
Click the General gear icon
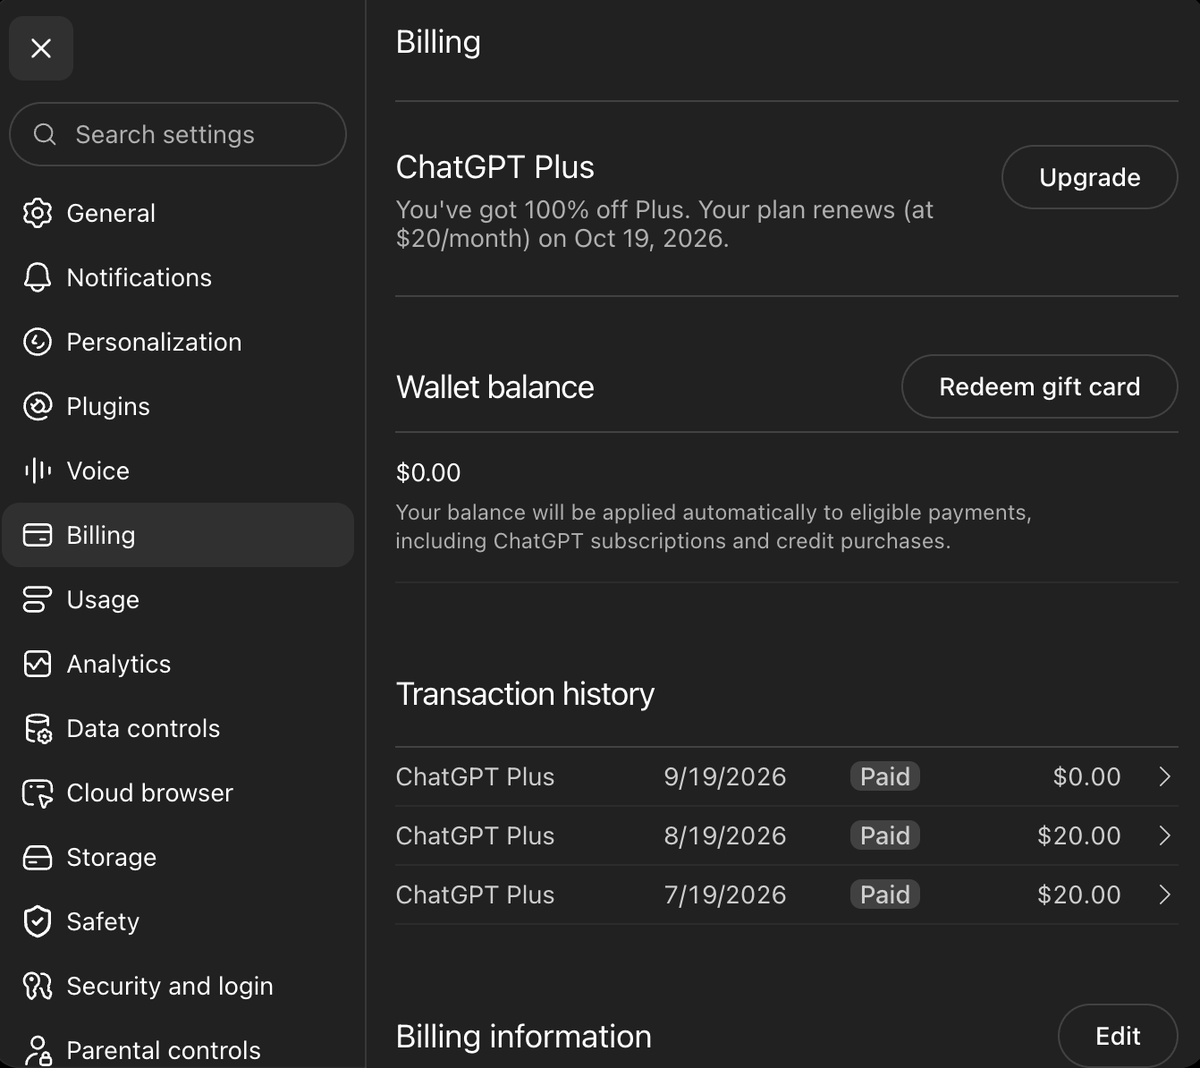37,213
